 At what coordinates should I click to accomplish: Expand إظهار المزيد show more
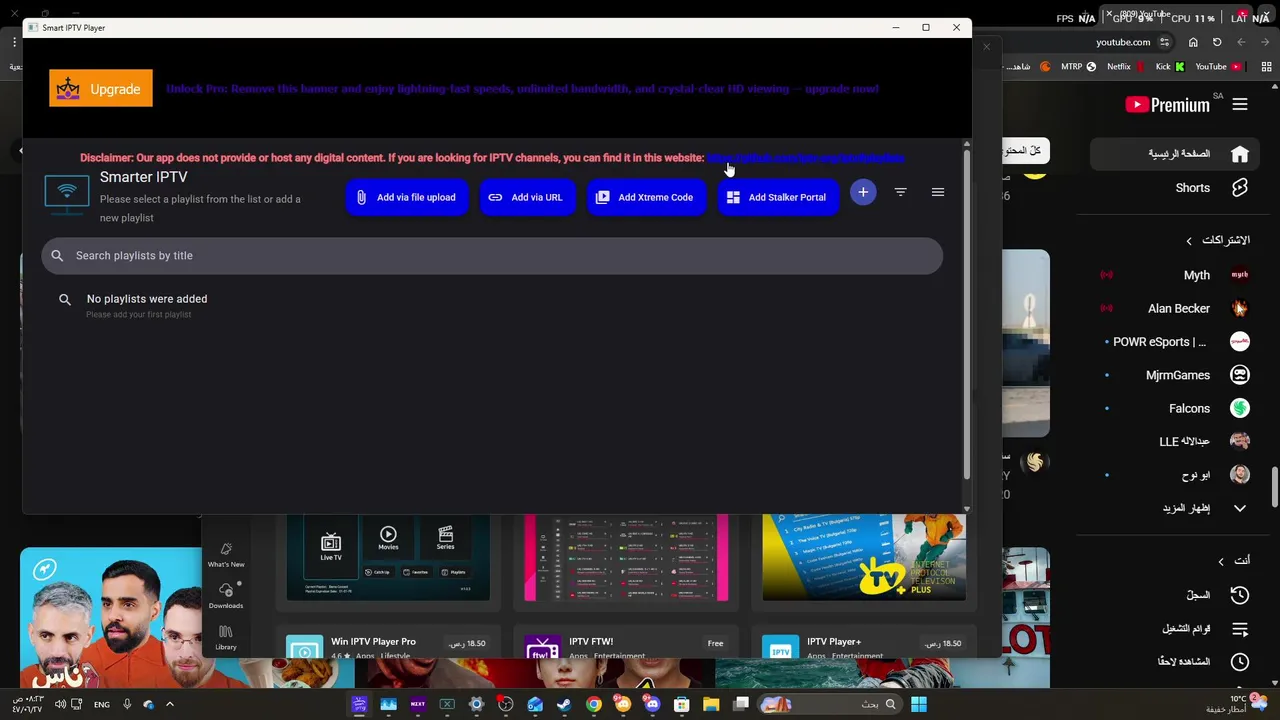[1175, 508]
